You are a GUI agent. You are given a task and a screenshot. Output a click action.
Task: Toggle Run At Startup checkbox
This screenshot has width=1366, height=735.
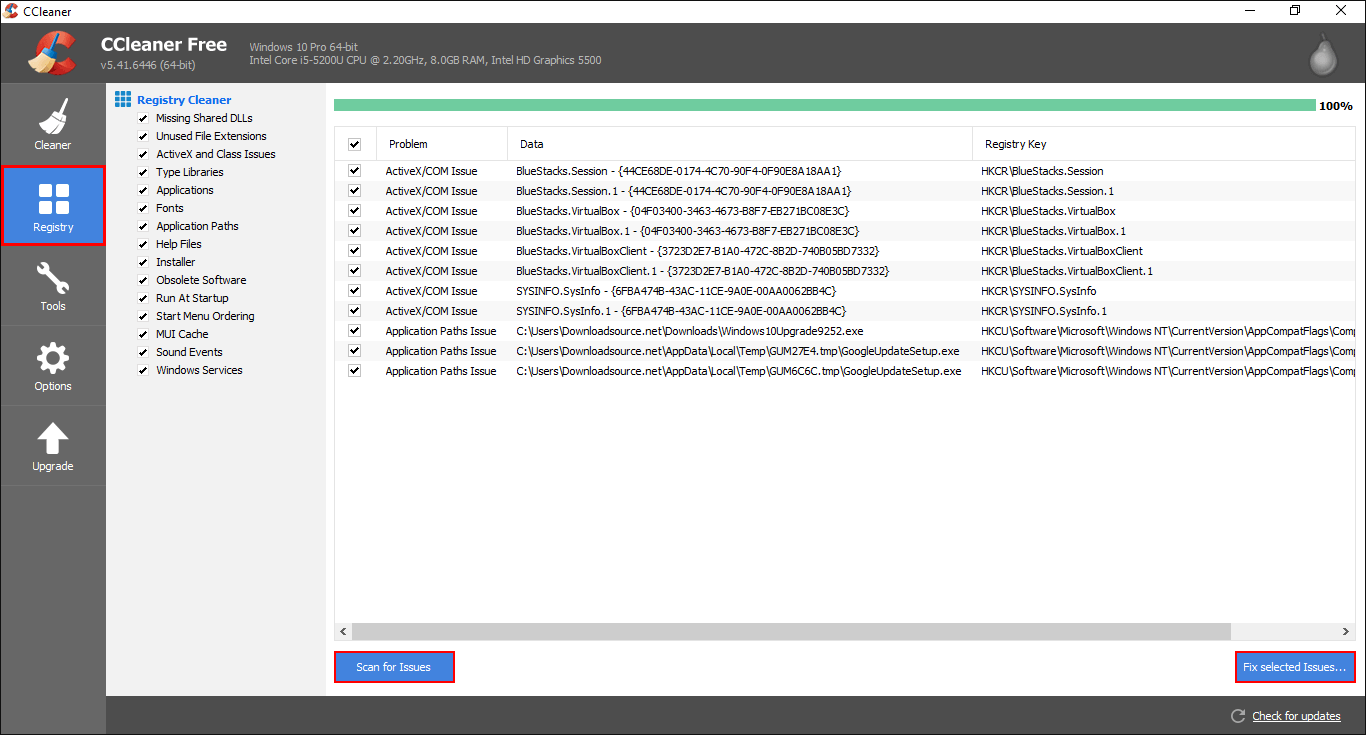(143, 298)
